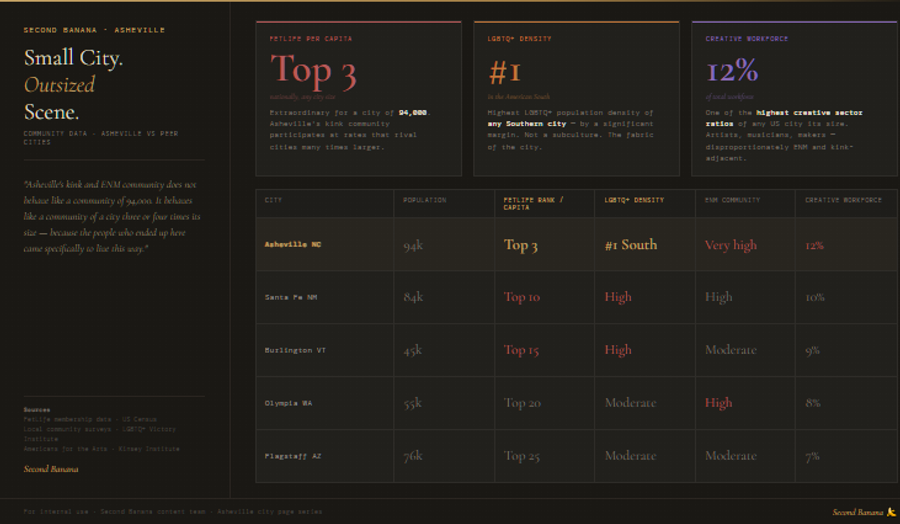Click the 'For internal use' footer note
900x524 pixels.
(x=173, y=511)
